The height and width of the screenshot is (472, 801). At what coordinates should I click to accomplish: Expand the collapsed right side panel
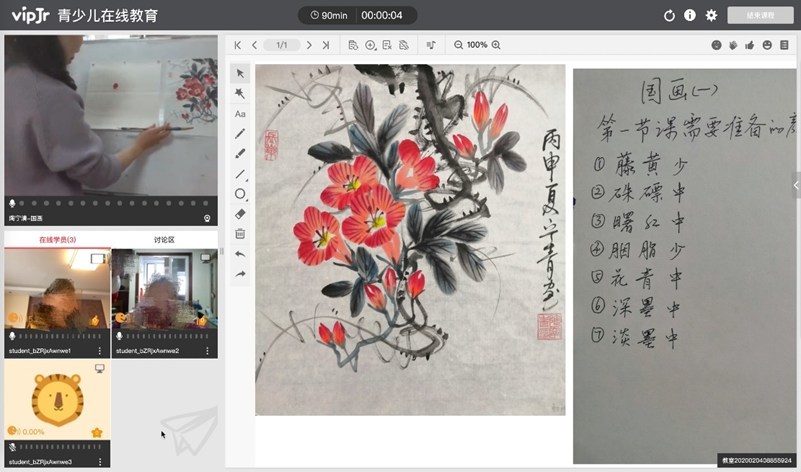(x=796, y=185)
